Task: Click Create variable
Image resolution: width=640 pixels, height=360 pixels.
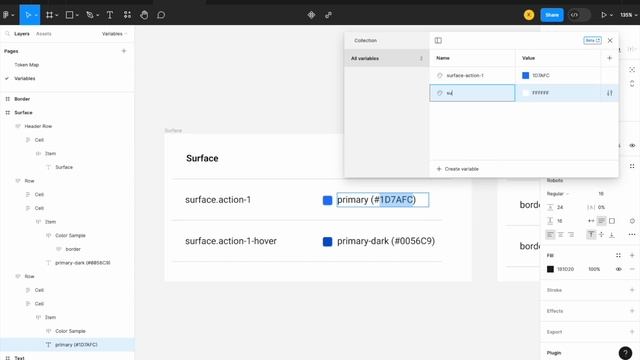Action: 458,169
